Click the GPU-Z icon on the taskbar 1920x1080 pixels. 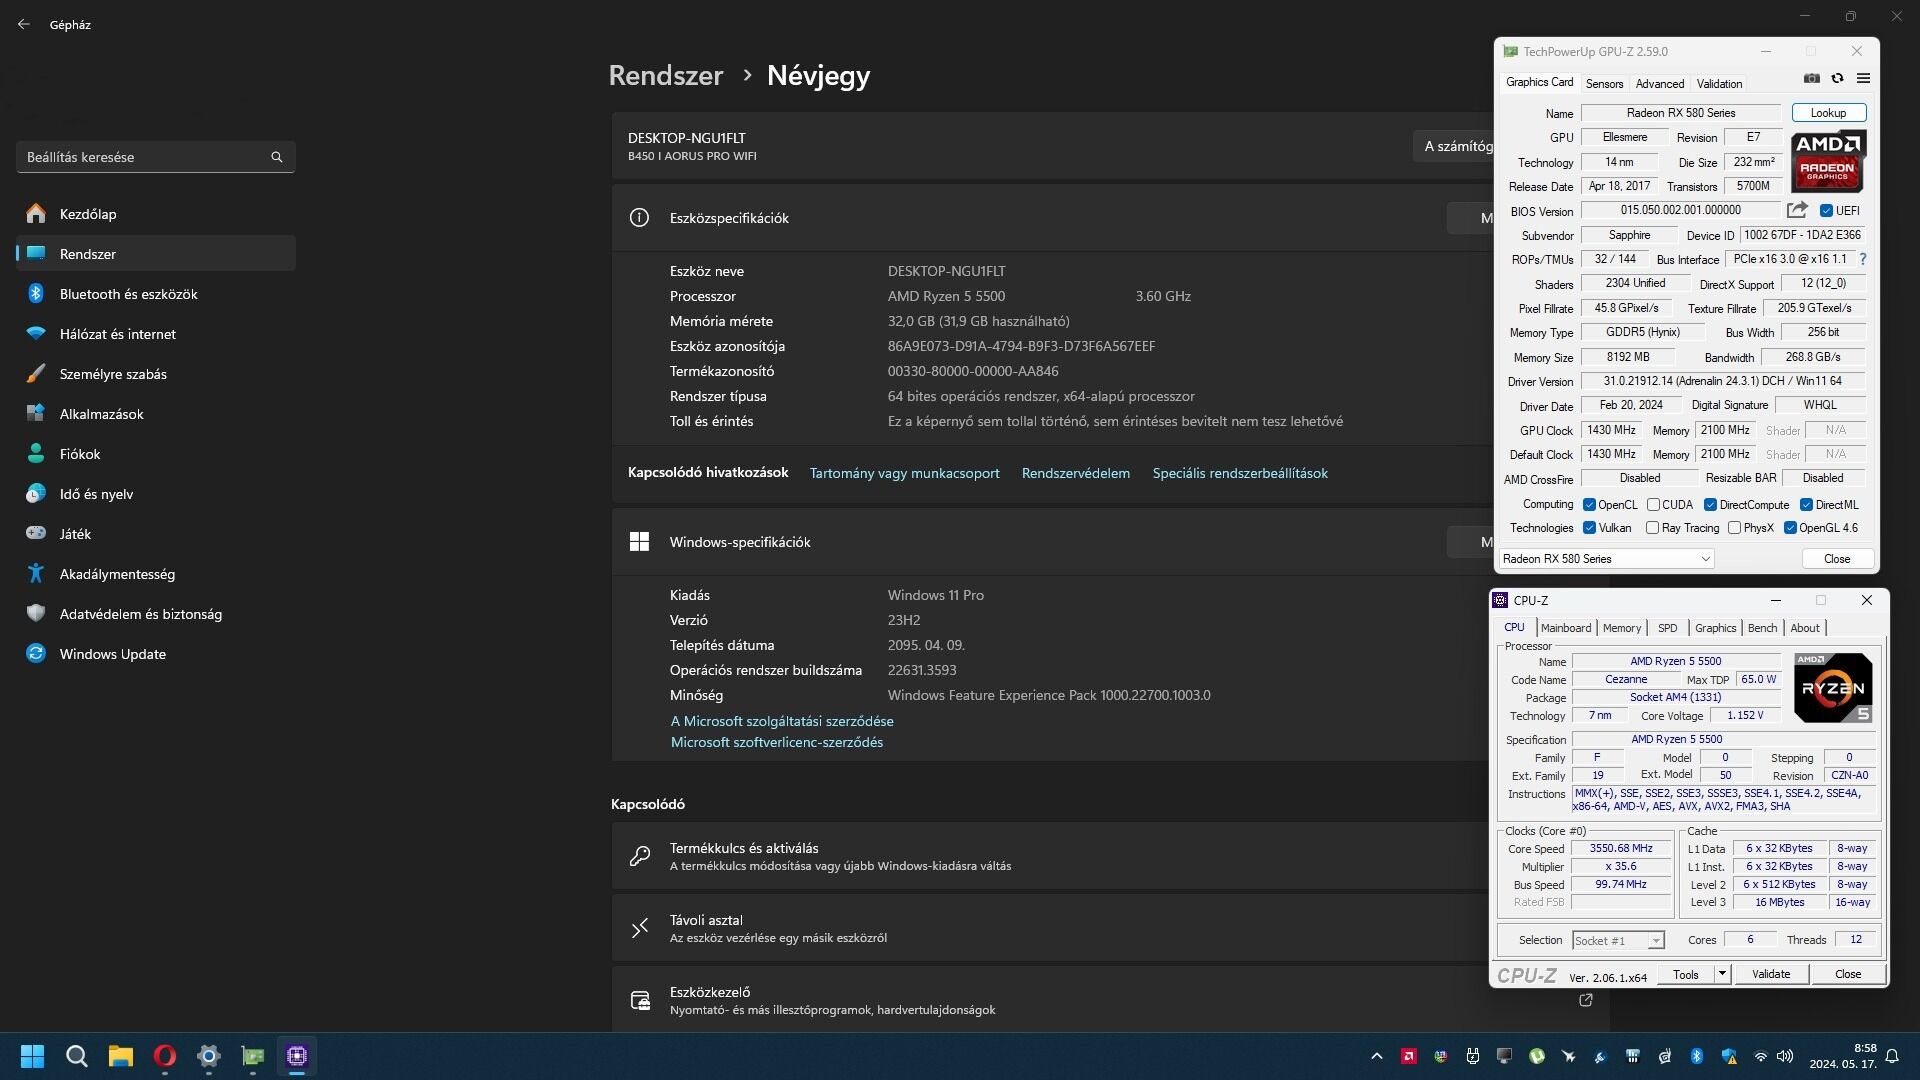[x=253, y=1056]
